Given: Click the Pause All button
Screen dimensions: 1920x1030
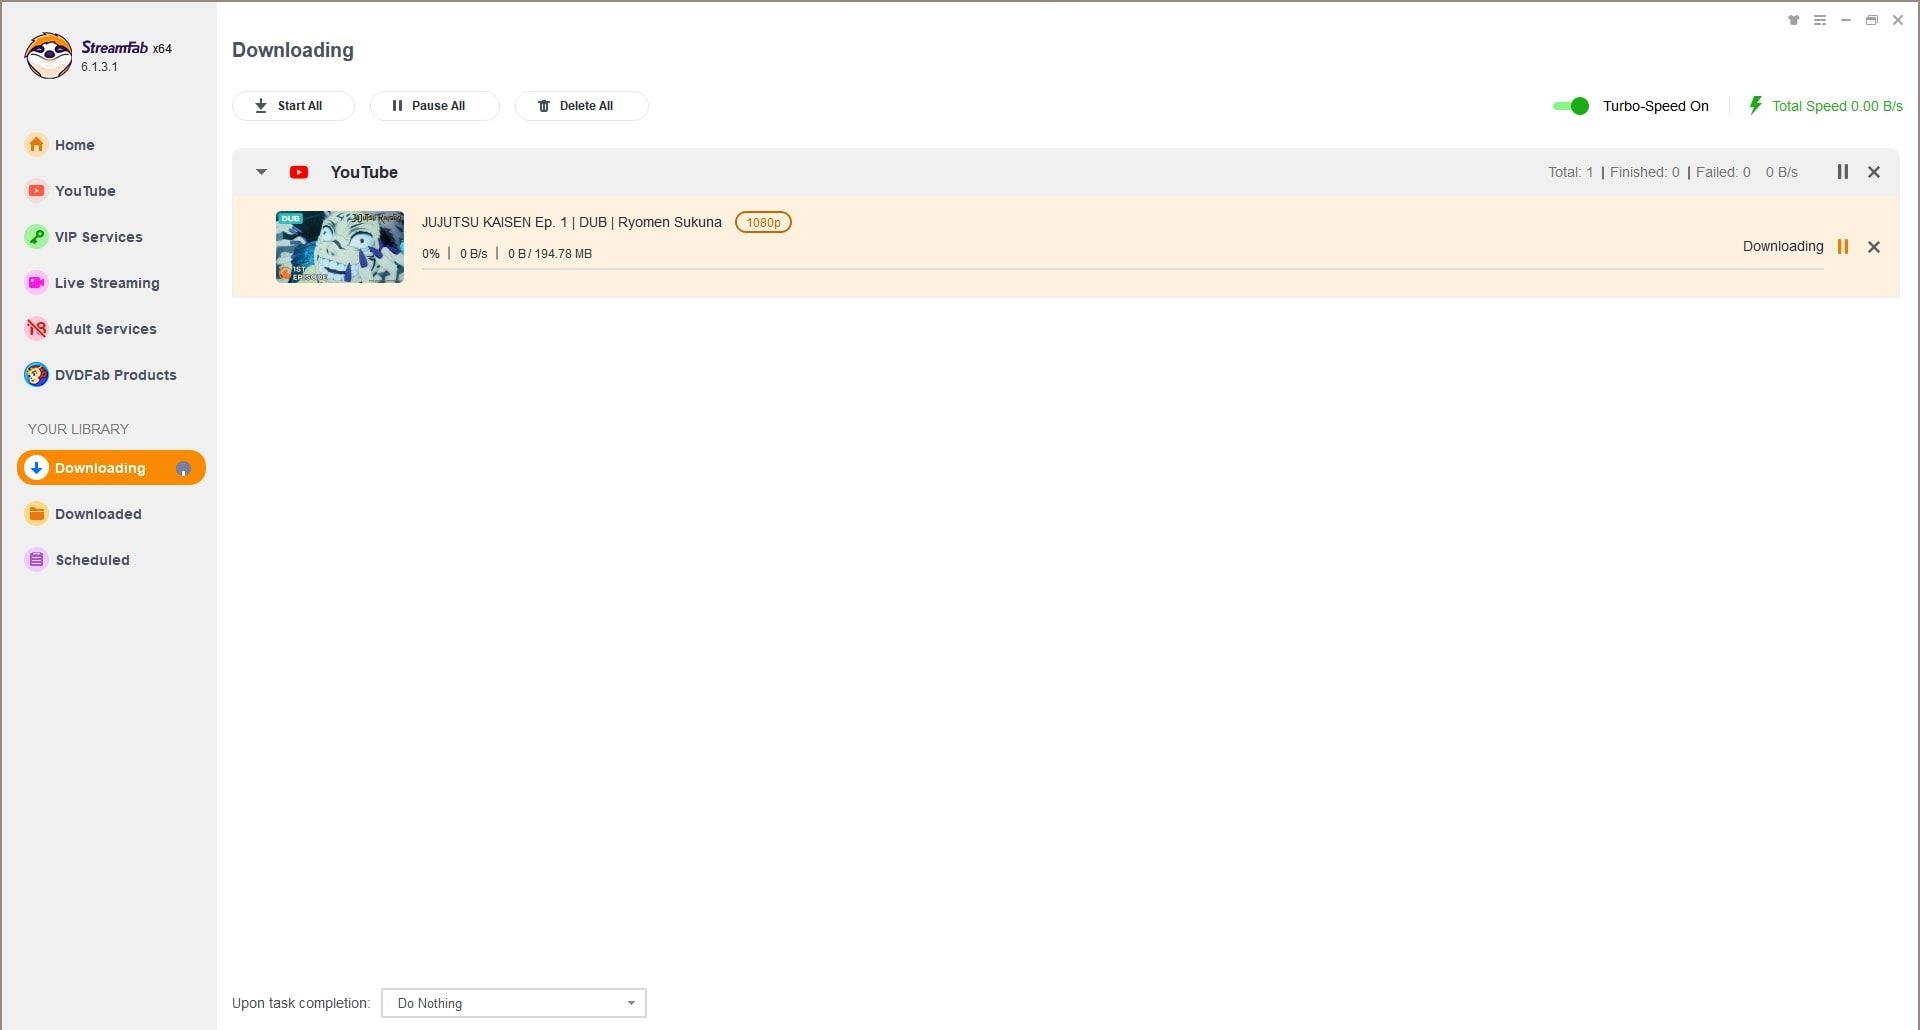Looking at the screenshot, I should pyautogui.click(x=434, y=106).
